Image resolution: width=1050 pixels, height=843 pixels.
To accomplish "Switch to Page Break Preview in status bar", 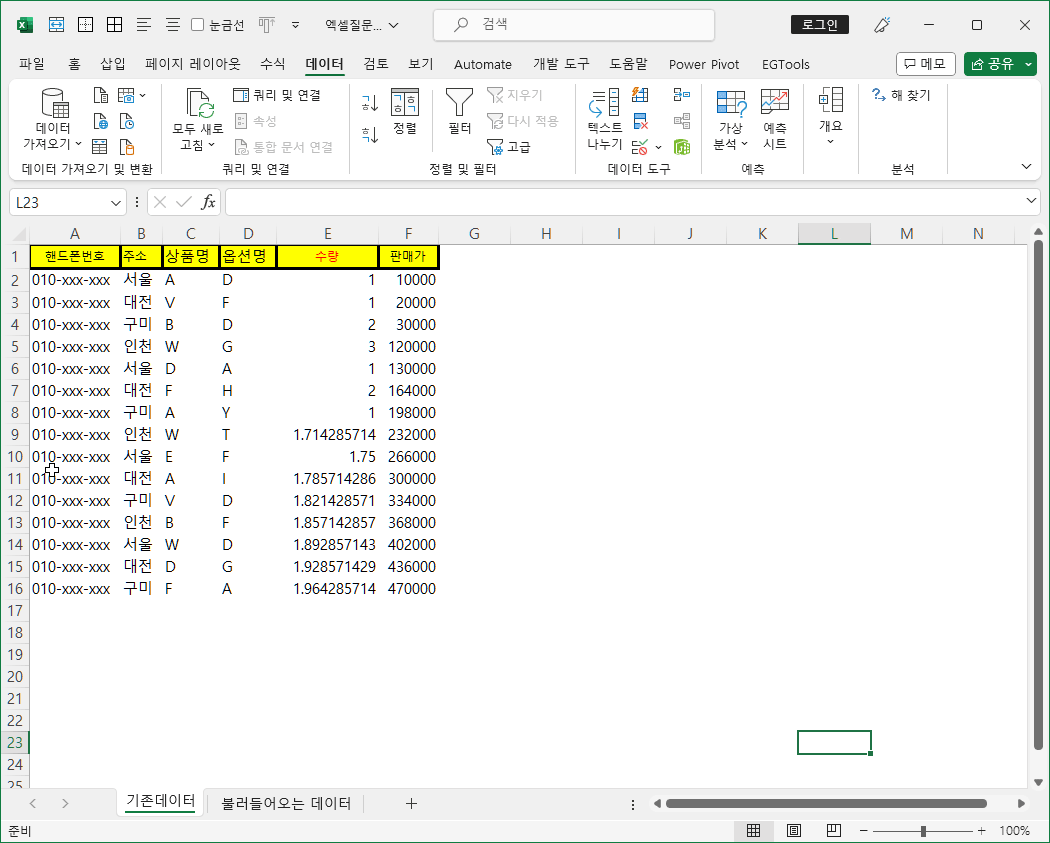I will (834, 831).
